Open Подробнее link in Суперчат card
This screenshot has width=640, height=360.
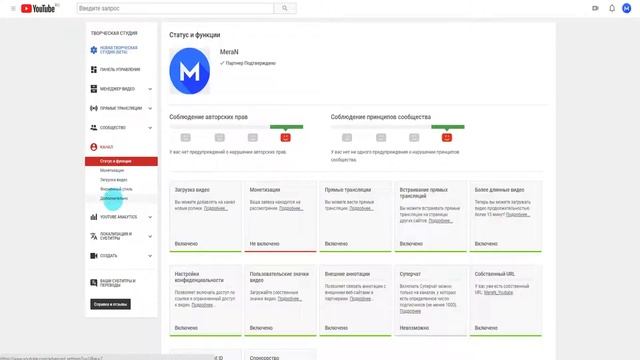[410, 311]
